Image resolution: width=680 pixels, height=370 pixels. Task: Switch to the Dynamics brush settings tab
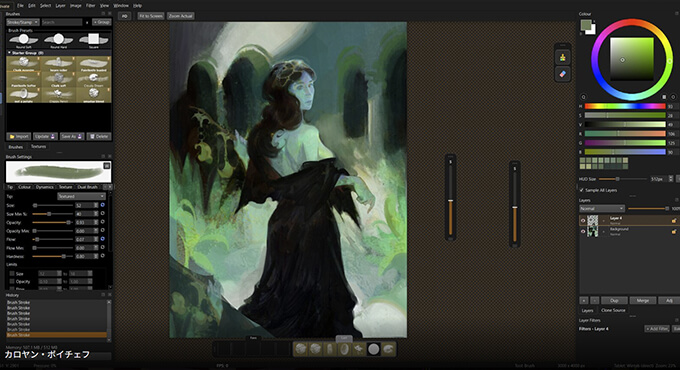45,187
